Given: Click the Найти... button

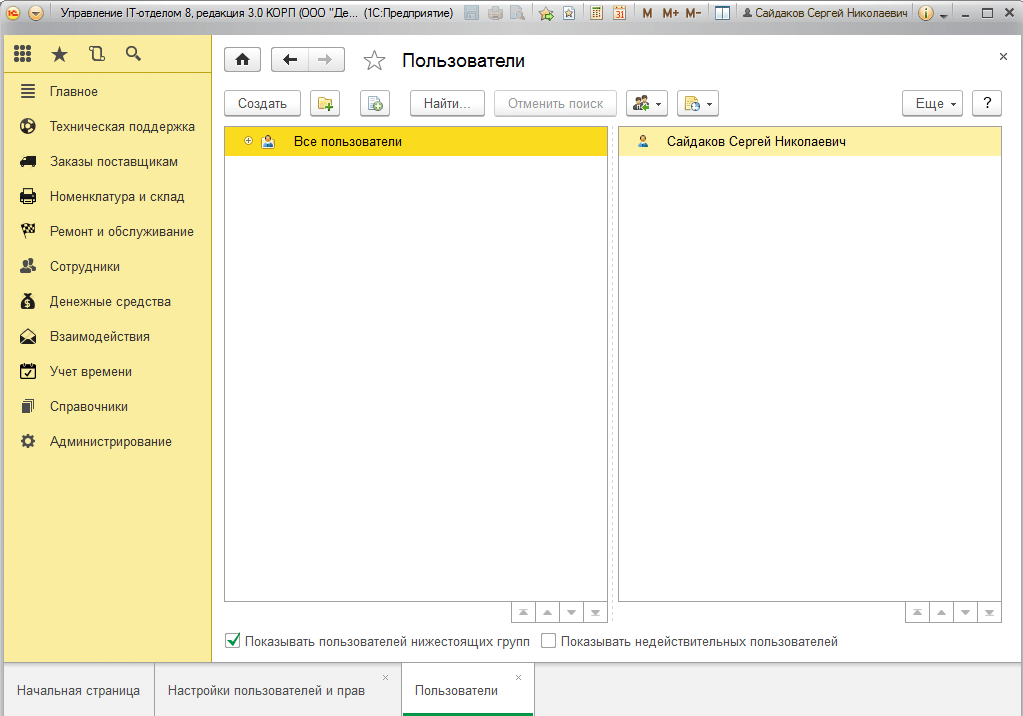Looking at the screenshot, I should pos(447,103).
